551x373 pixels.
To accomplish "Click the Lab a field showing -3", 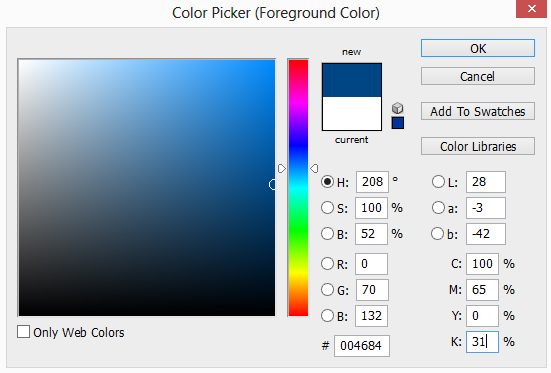I will coord(486,208).
